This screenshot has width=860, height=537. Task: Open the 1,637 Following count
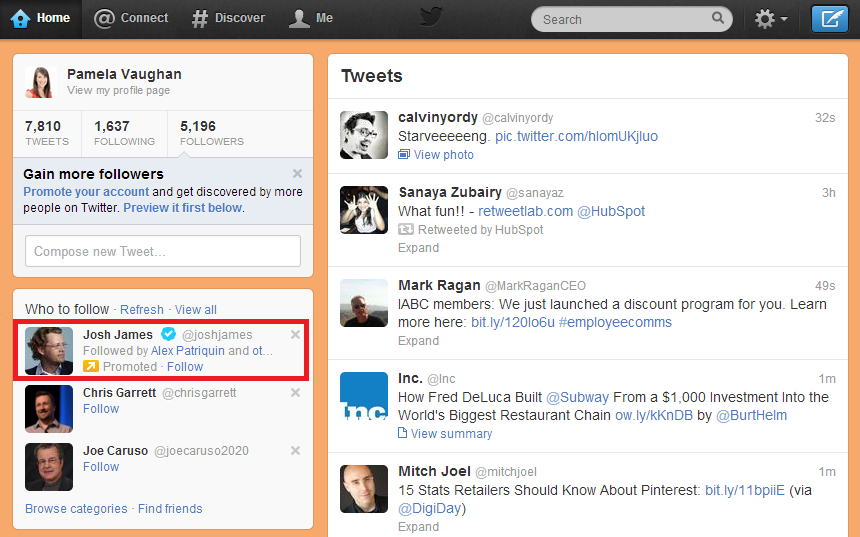tap(125, 133)
